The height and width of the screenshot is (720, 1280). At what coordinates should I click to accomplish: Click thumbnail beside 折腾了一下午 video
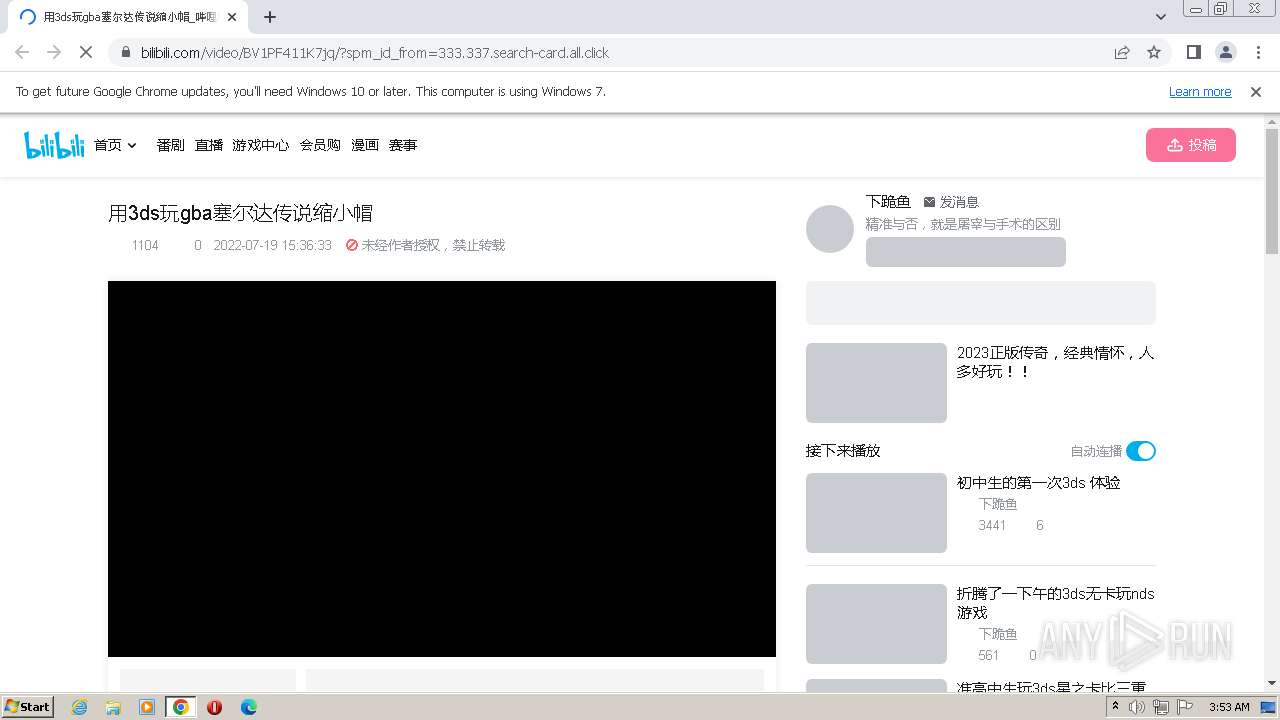[x=876, y=624]
